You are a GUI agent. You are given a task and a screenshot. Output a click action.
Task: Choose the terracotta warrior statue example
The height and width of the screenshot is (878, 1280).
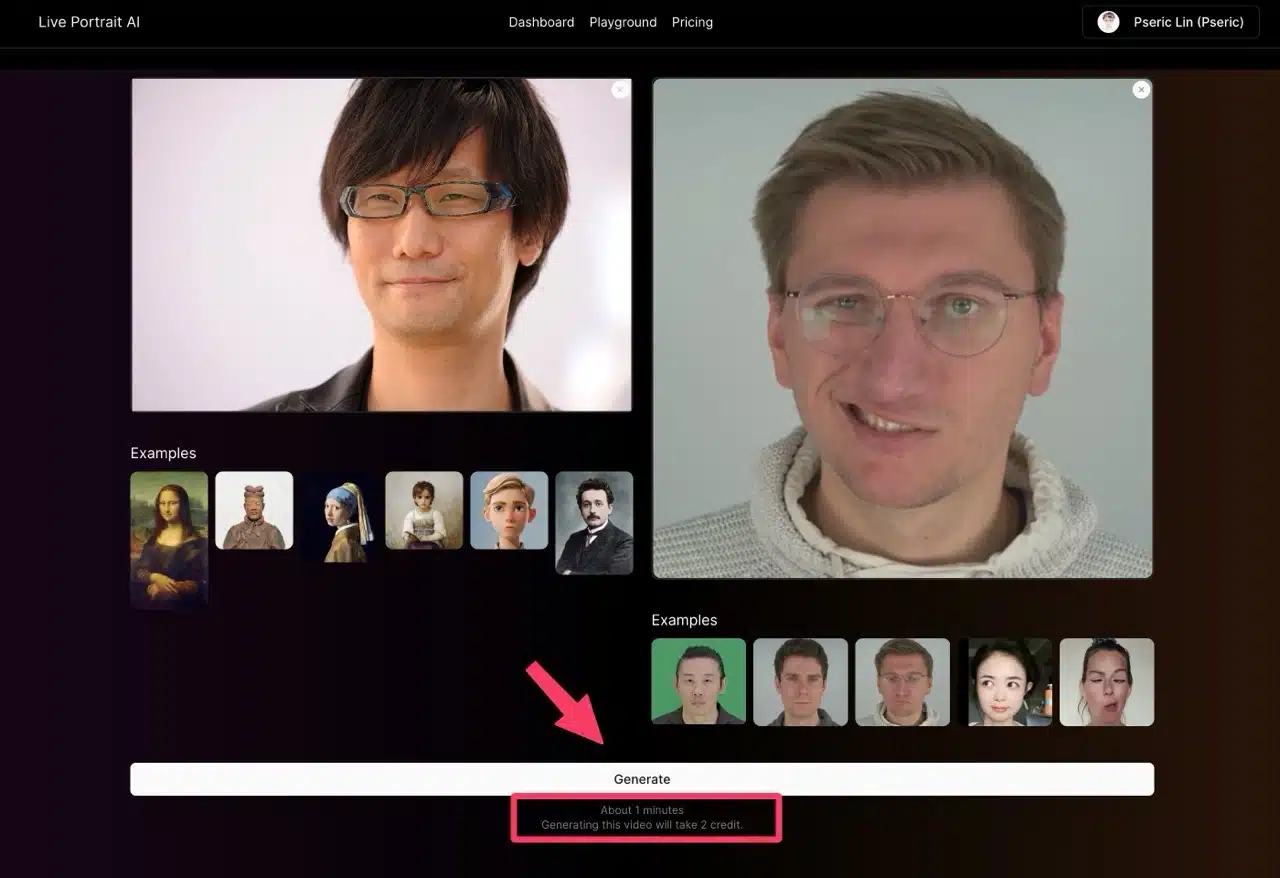(254, 510)
